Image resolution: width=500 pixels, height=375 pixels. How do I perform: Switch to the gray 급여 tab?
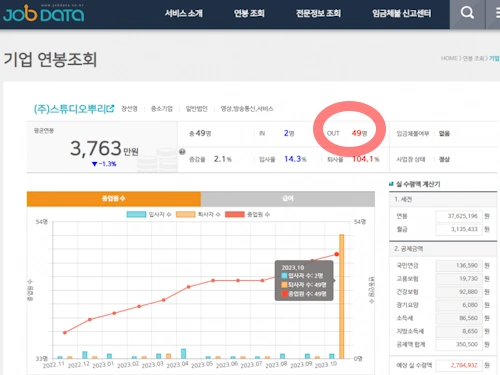(x=288, y=199)
